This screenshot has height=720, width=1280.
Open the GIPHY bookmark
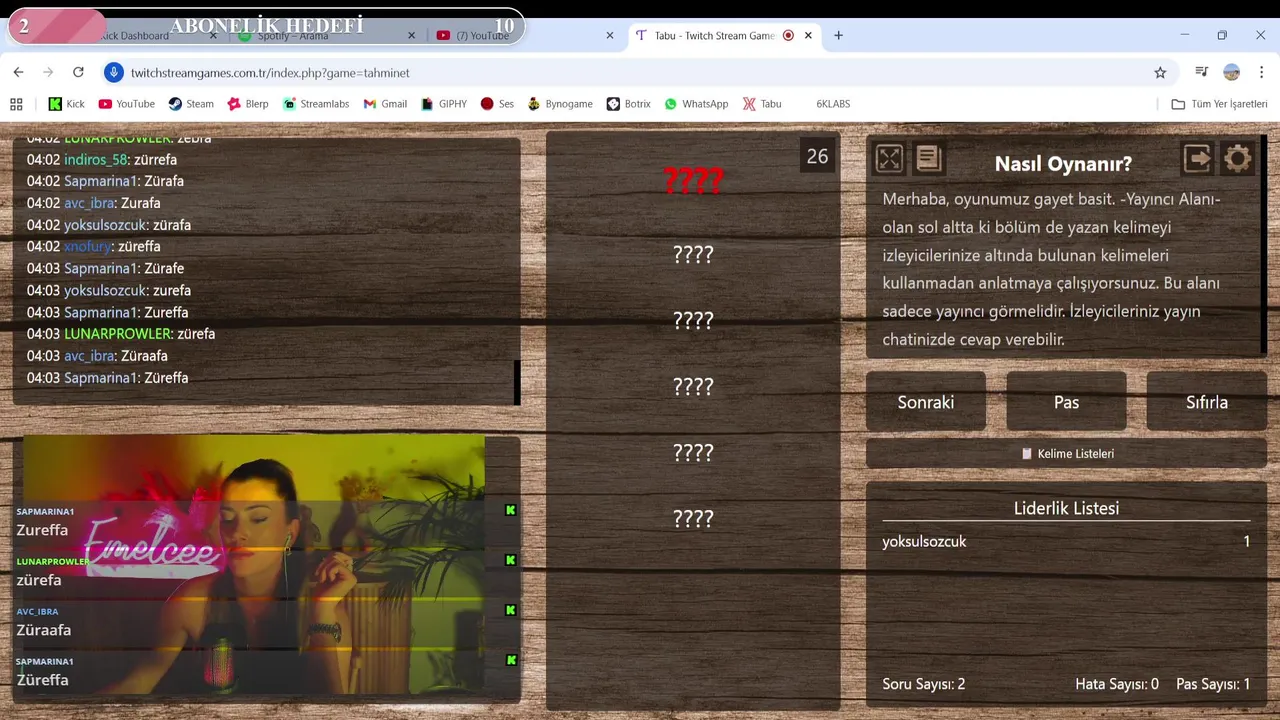point(444,104)
